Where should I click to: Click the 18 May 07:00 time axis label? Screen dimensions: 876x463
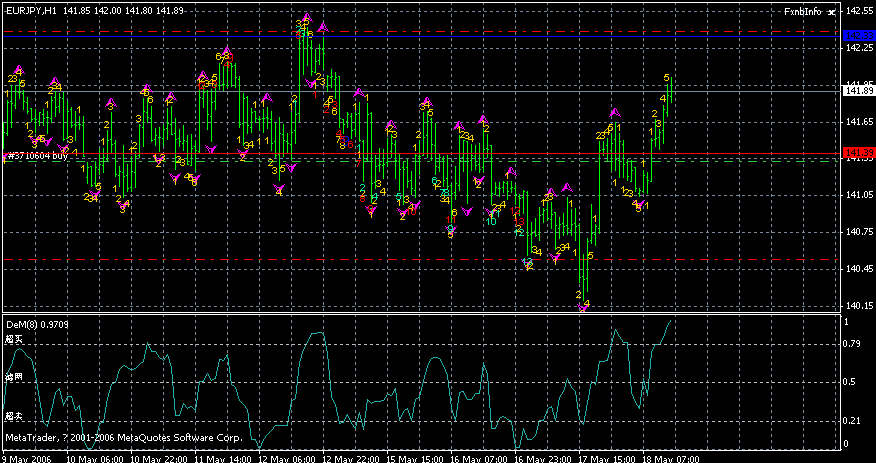click(670, 457)
